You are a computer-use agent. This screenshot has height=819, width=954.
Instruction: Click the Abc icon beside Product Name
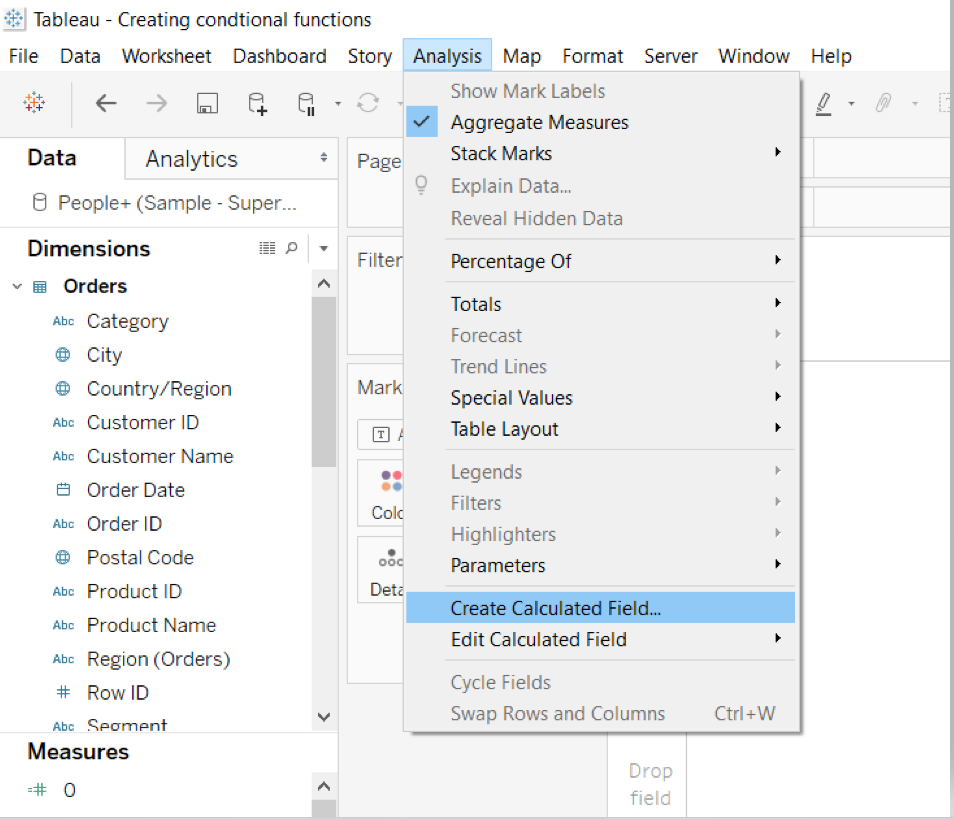tap(63, 626)
